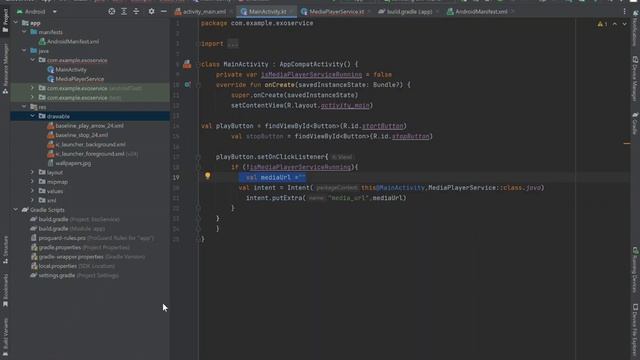Expand the xml resource folder
The width and height of the screenshot is (640, 360).
[x=33, y=200]
